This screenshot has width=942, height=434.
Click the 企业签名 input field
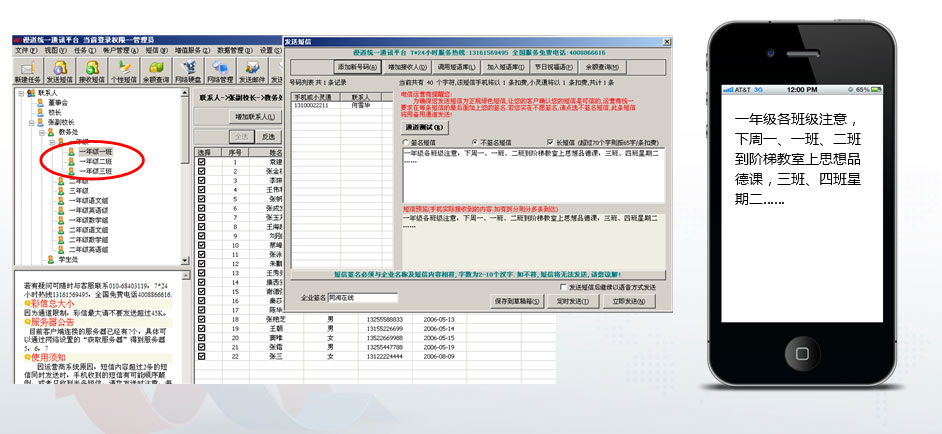click(363, 297)
